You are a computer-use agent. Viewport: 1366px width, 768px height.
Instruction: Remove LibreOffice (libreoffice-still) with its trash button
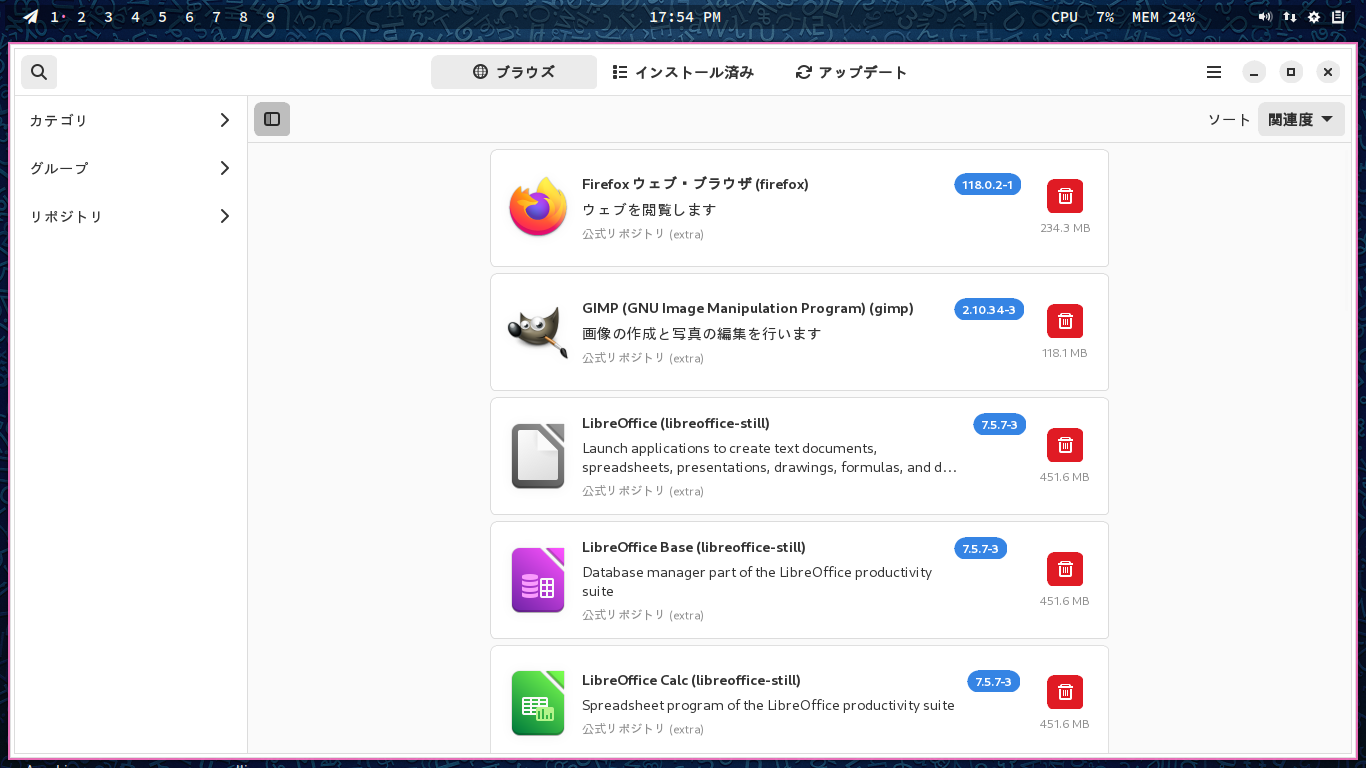coord(1065,445)
